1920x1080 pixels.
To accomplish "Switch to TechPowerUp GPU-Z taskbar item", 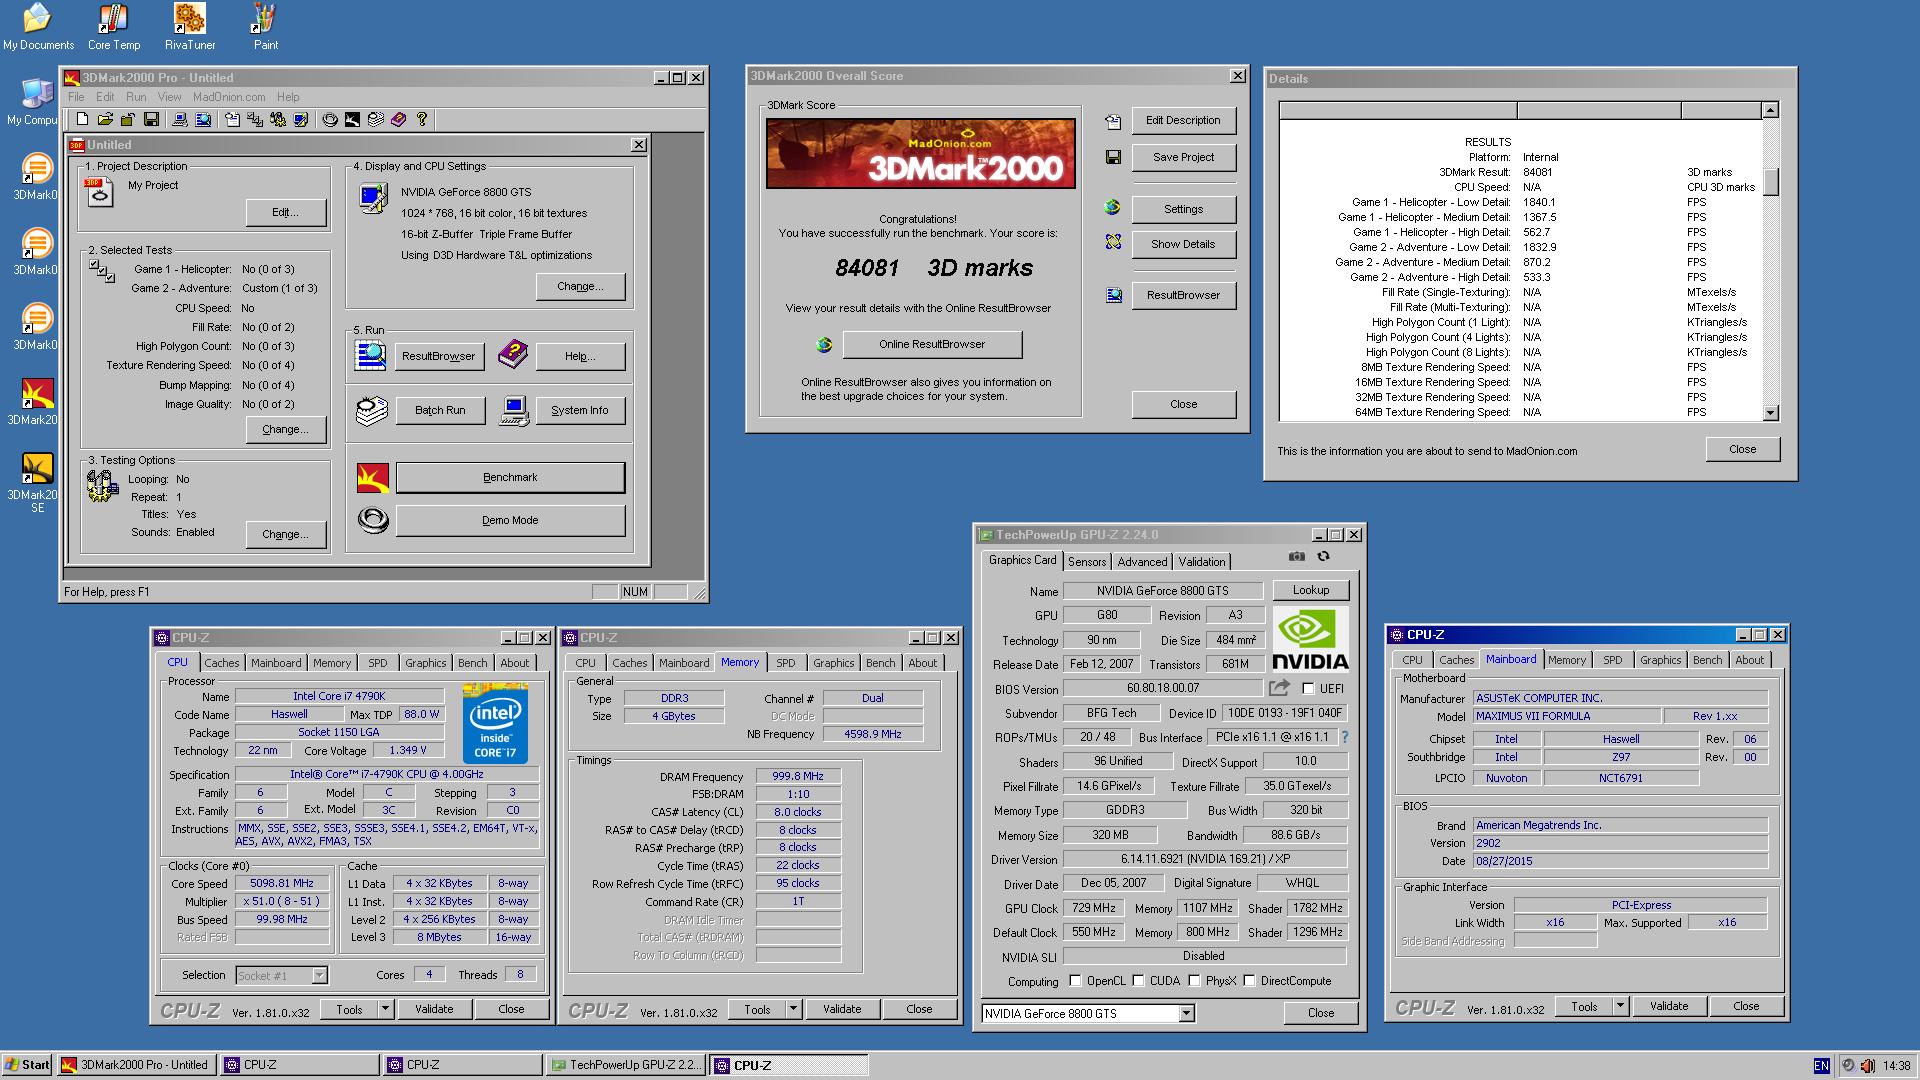I will (626, 1065).
